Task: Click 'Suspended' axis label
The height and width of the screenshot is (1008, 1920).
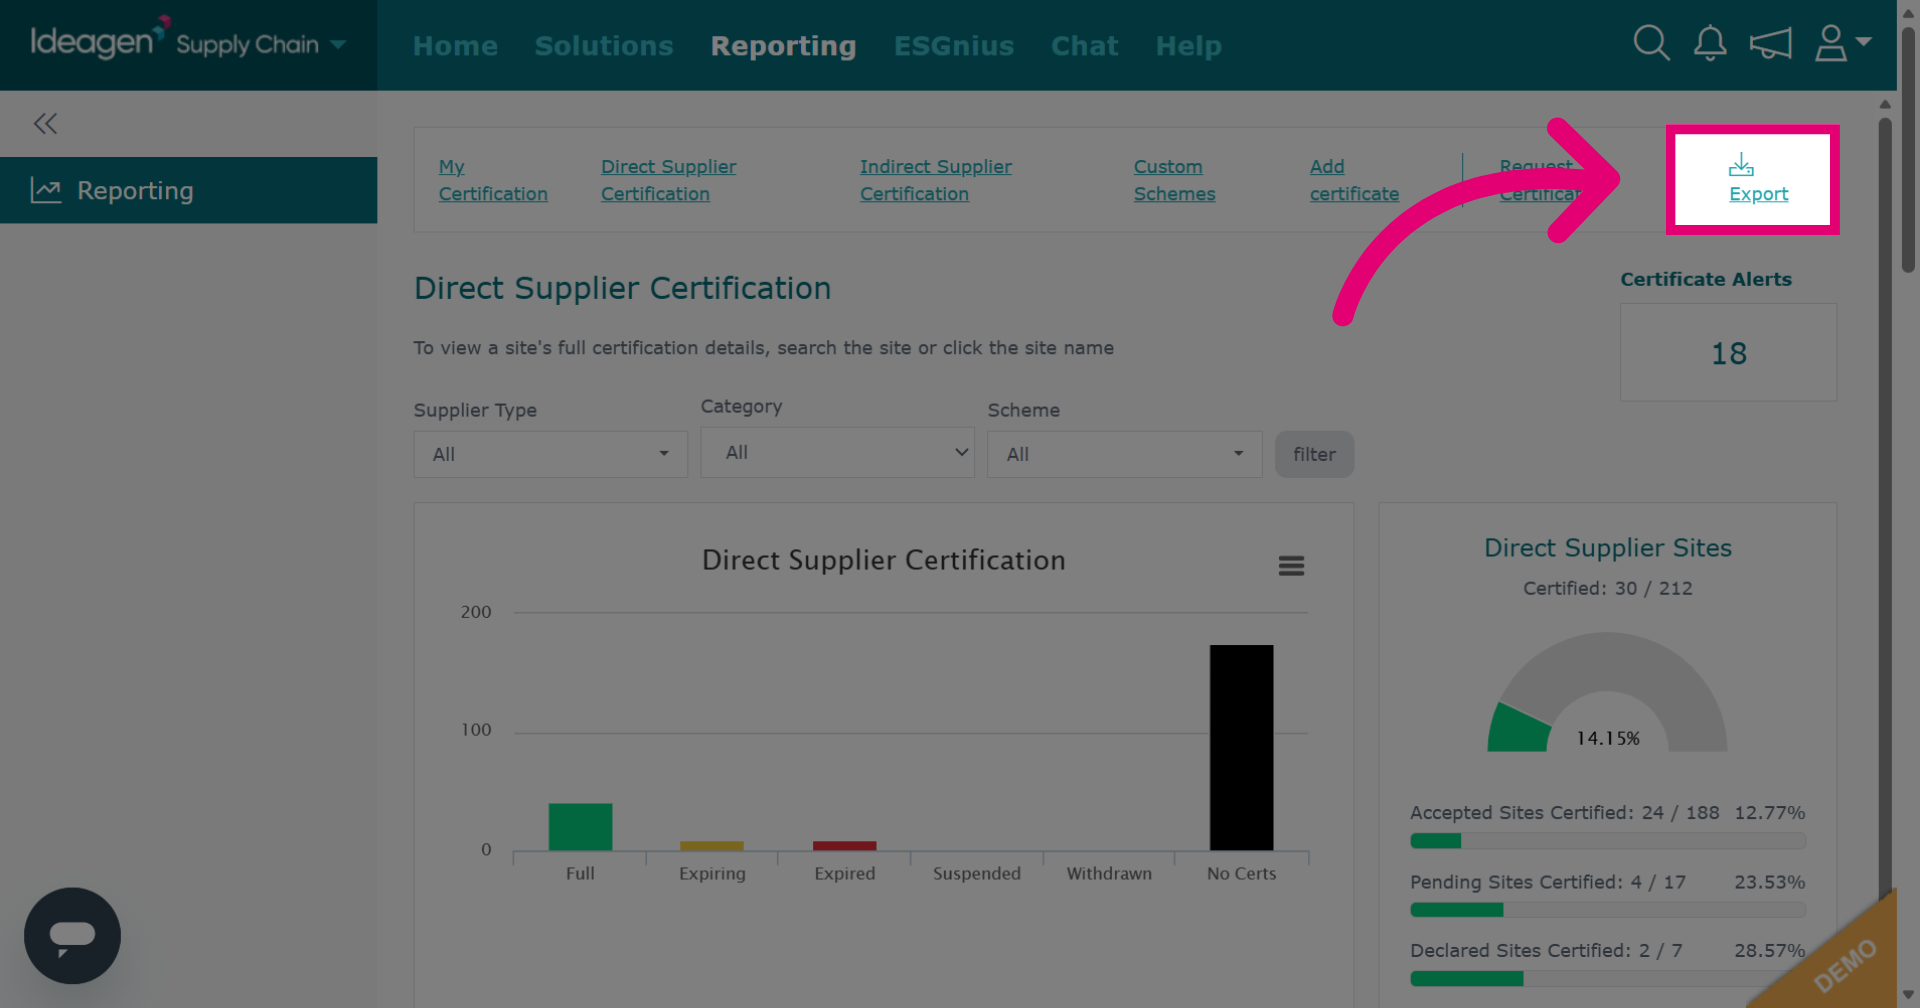Action: [976, 873]
